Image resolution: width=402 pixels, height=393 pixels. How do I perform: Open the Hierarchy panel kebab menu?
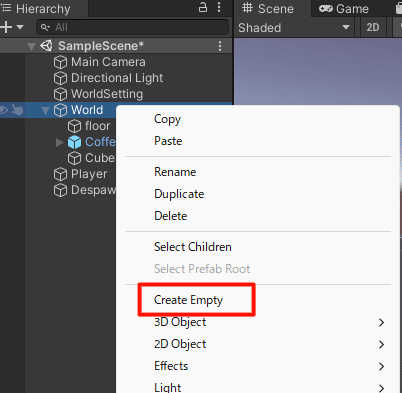[219, 7]
